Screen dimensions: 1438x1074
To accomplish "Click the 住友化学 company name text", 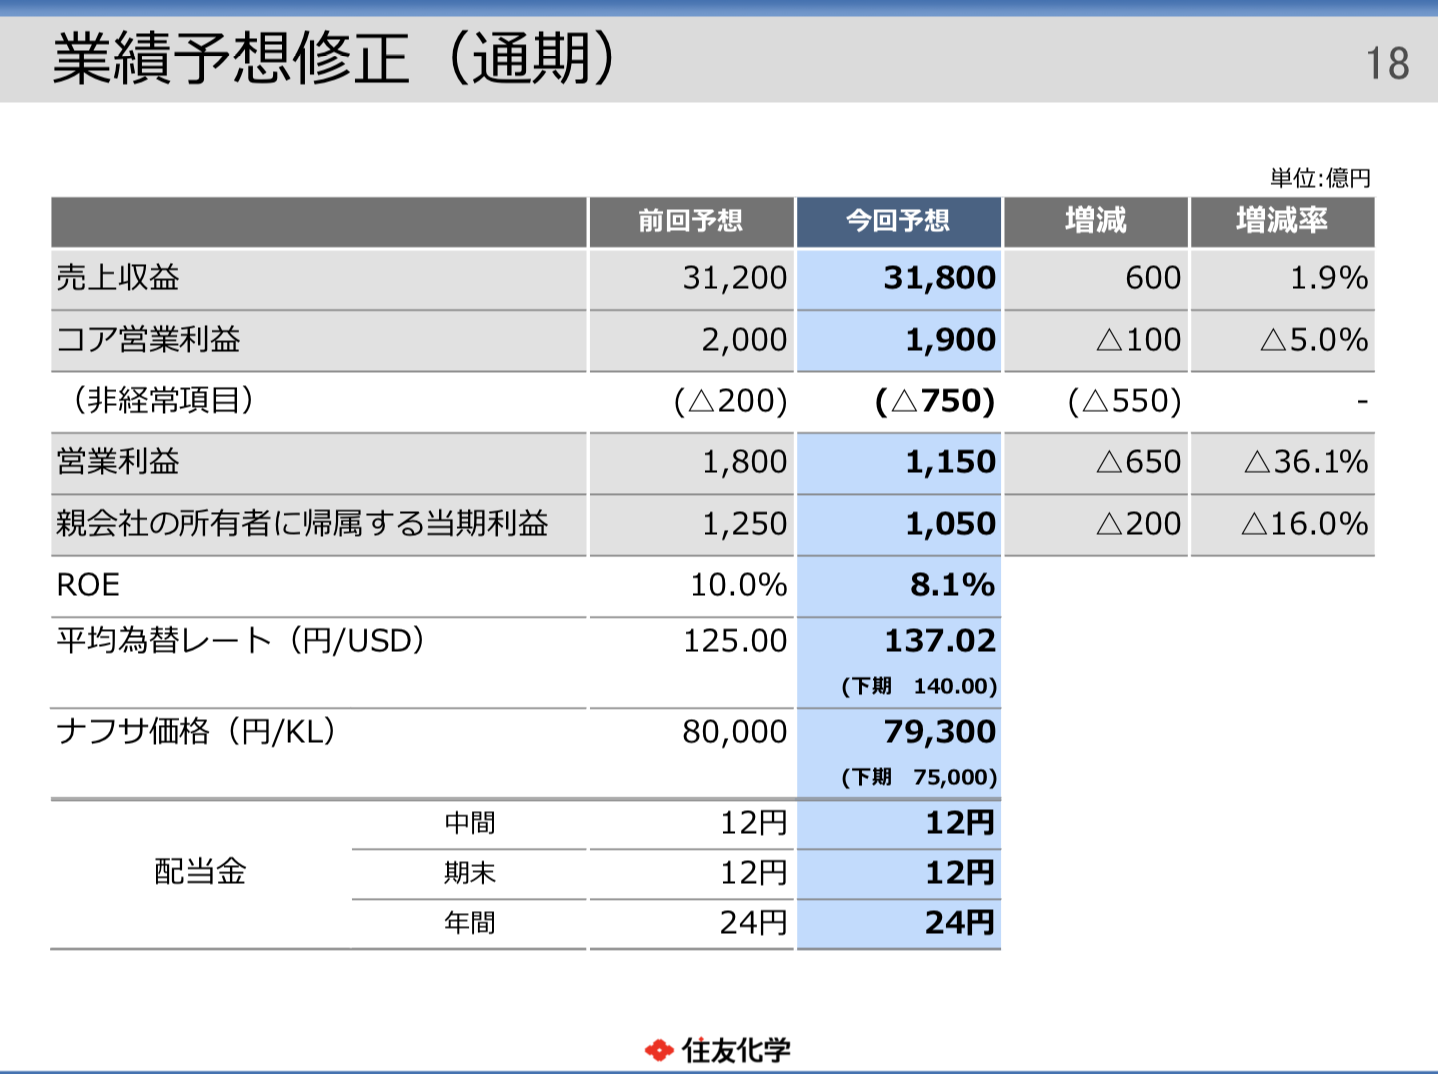I will click(737, 1050).
